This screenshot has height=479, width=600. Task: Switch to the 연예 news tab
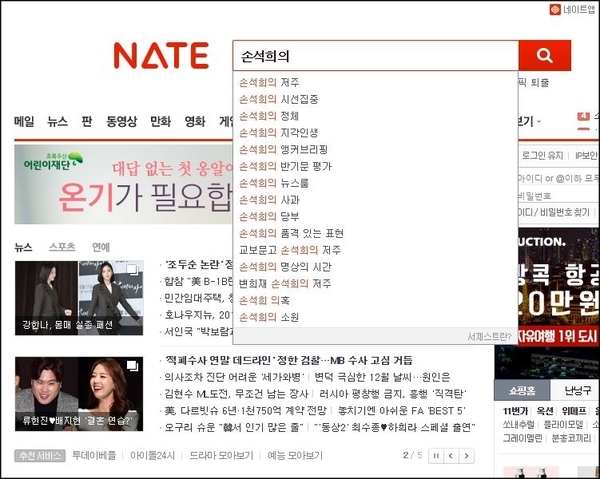point(101,247)
